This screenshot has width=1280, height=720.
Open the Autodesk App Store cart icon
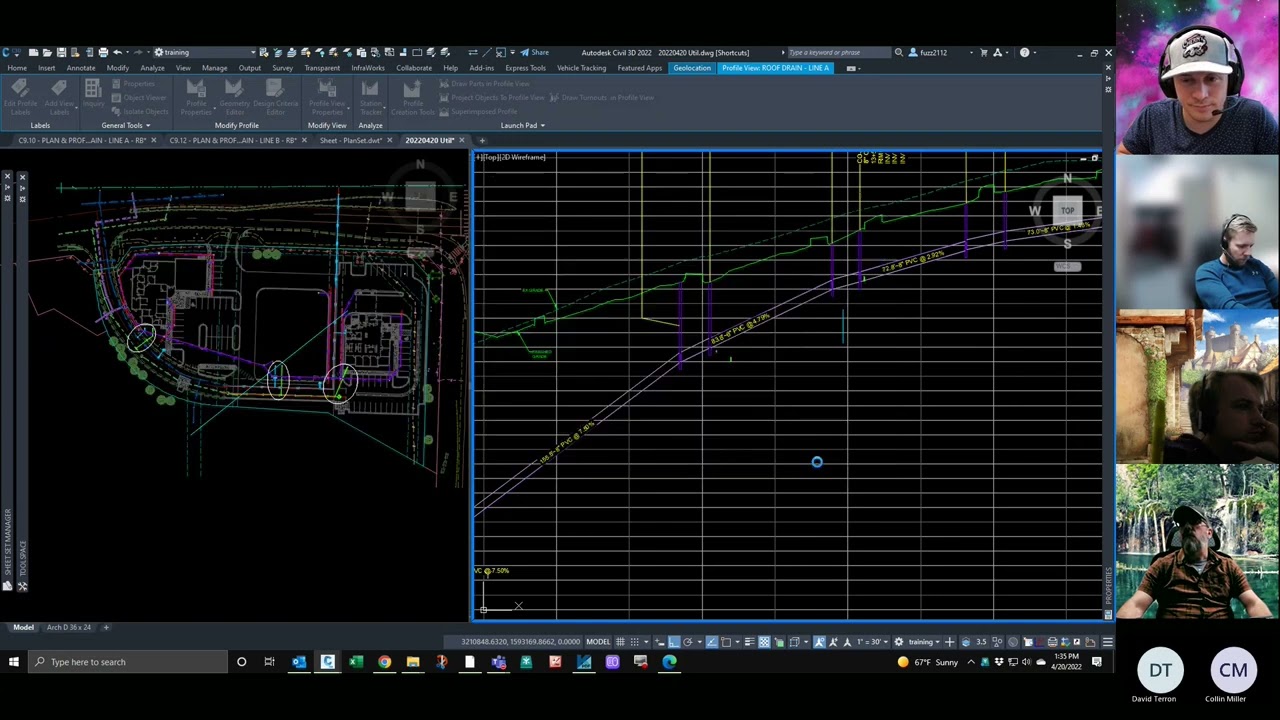(x=983, y=52)
